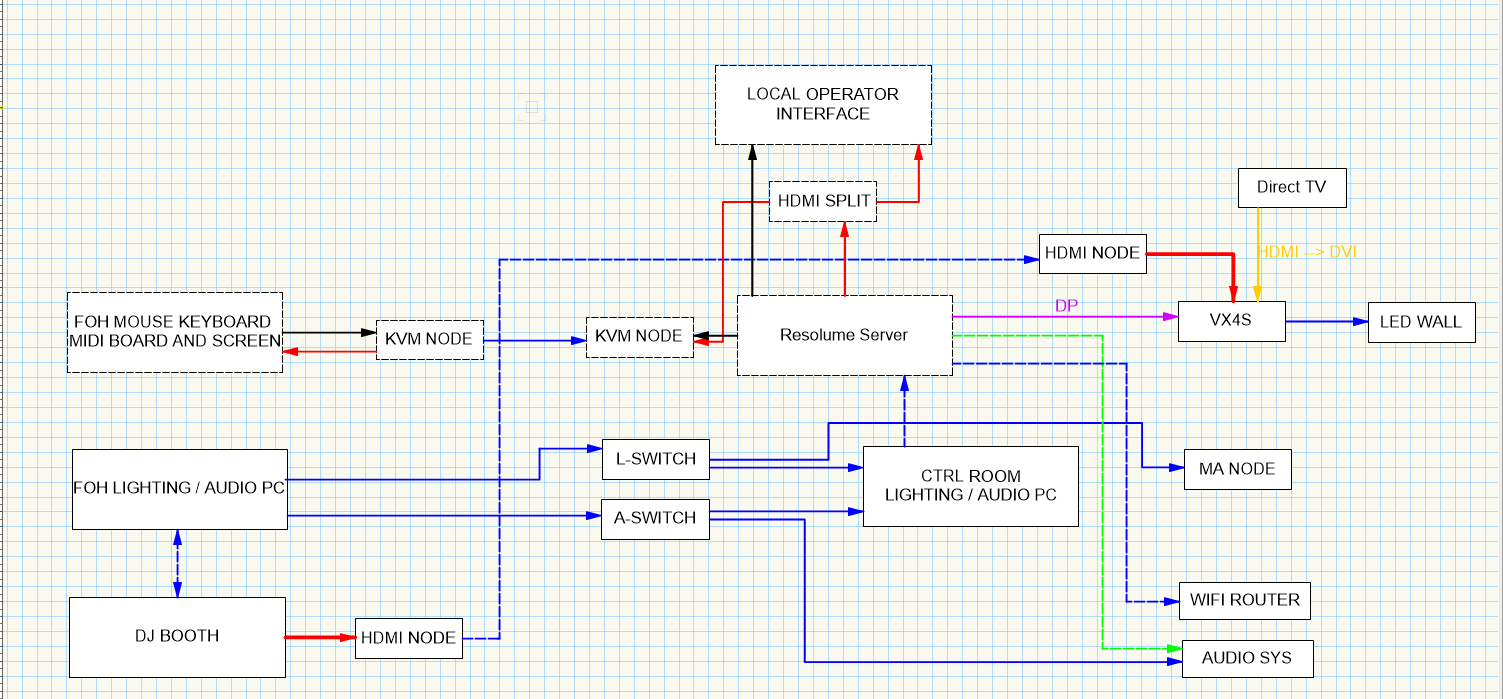Select the WIFI ROUTER block

(x=1245, y=600)
